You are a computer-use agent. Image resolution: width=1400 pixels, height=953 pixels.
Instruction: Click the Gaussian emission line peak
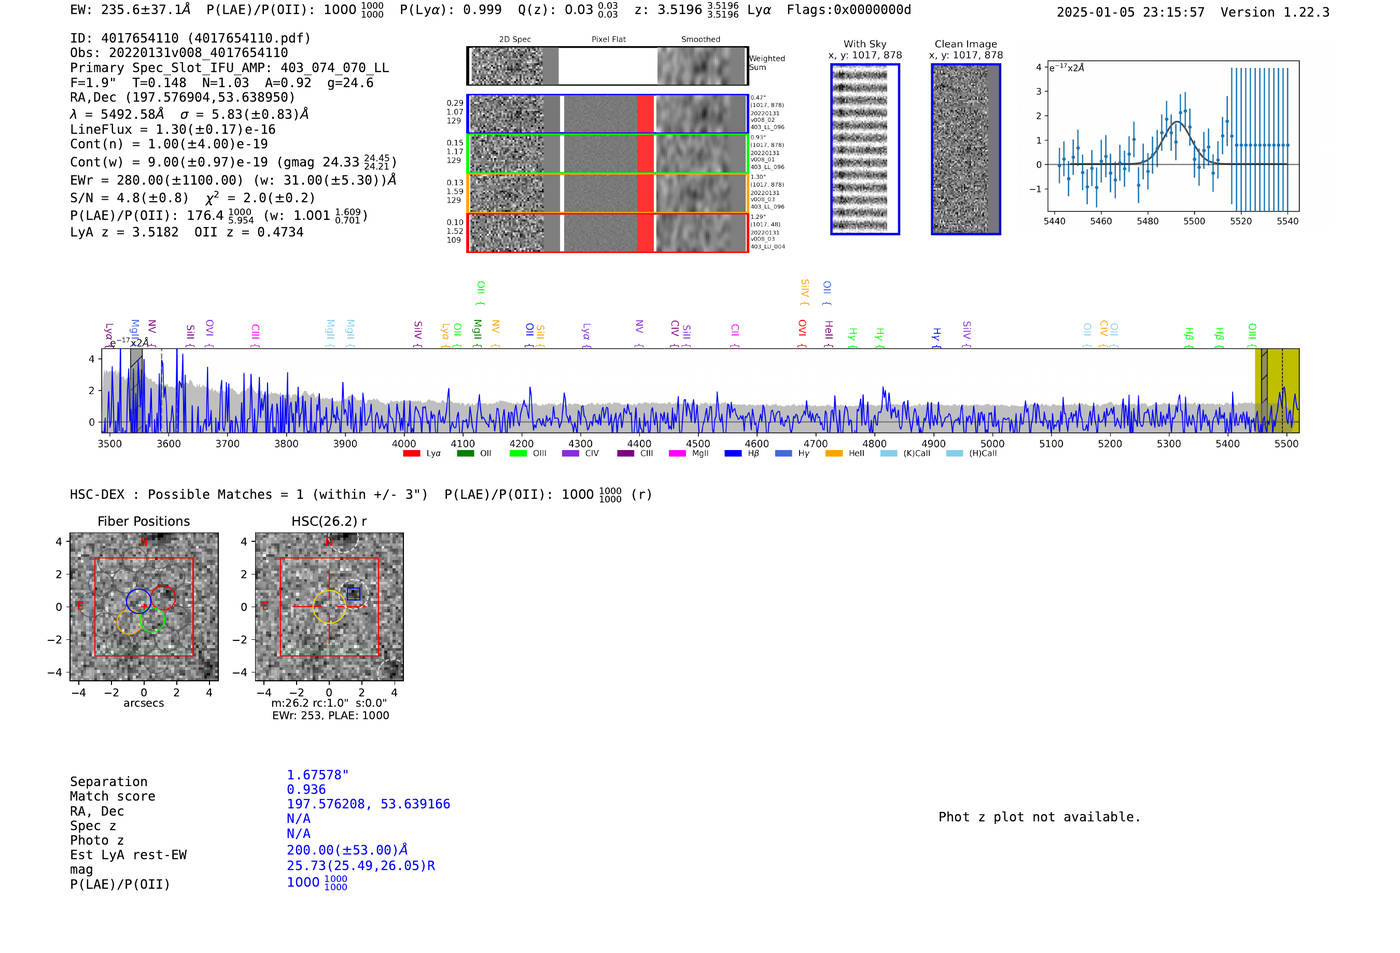coord(1177,122)
